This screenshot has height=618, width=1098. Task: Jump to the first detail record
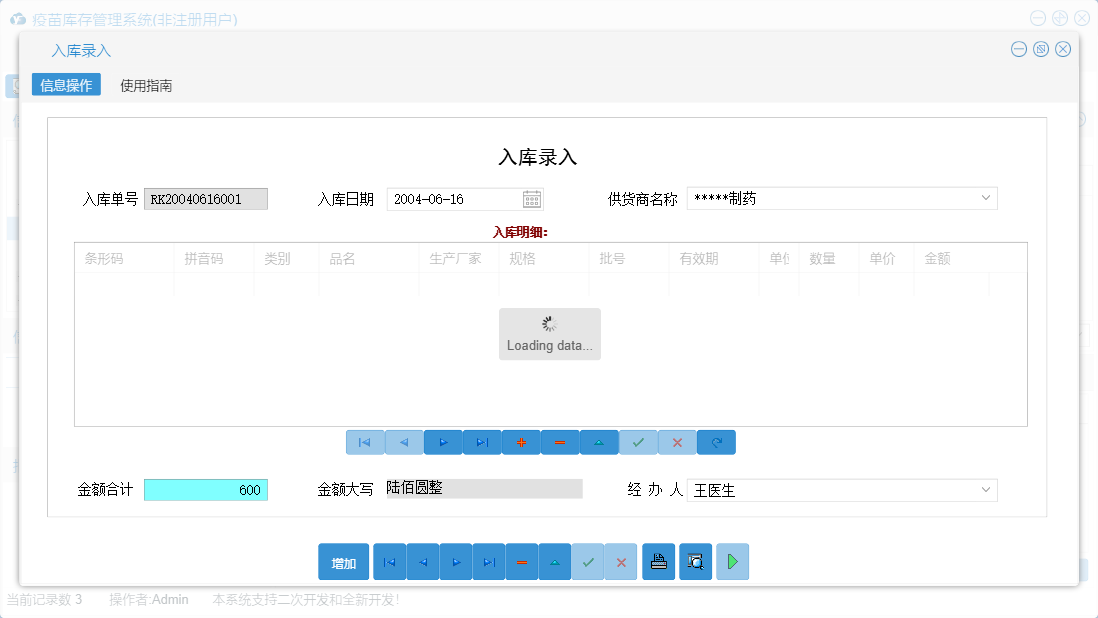(x=365, y=442)
